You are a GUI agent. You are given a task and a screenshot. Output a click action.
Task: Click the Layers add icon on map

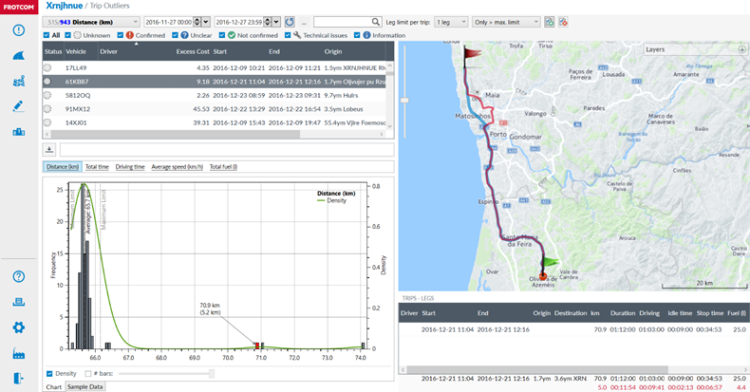[x=742, y=49]
